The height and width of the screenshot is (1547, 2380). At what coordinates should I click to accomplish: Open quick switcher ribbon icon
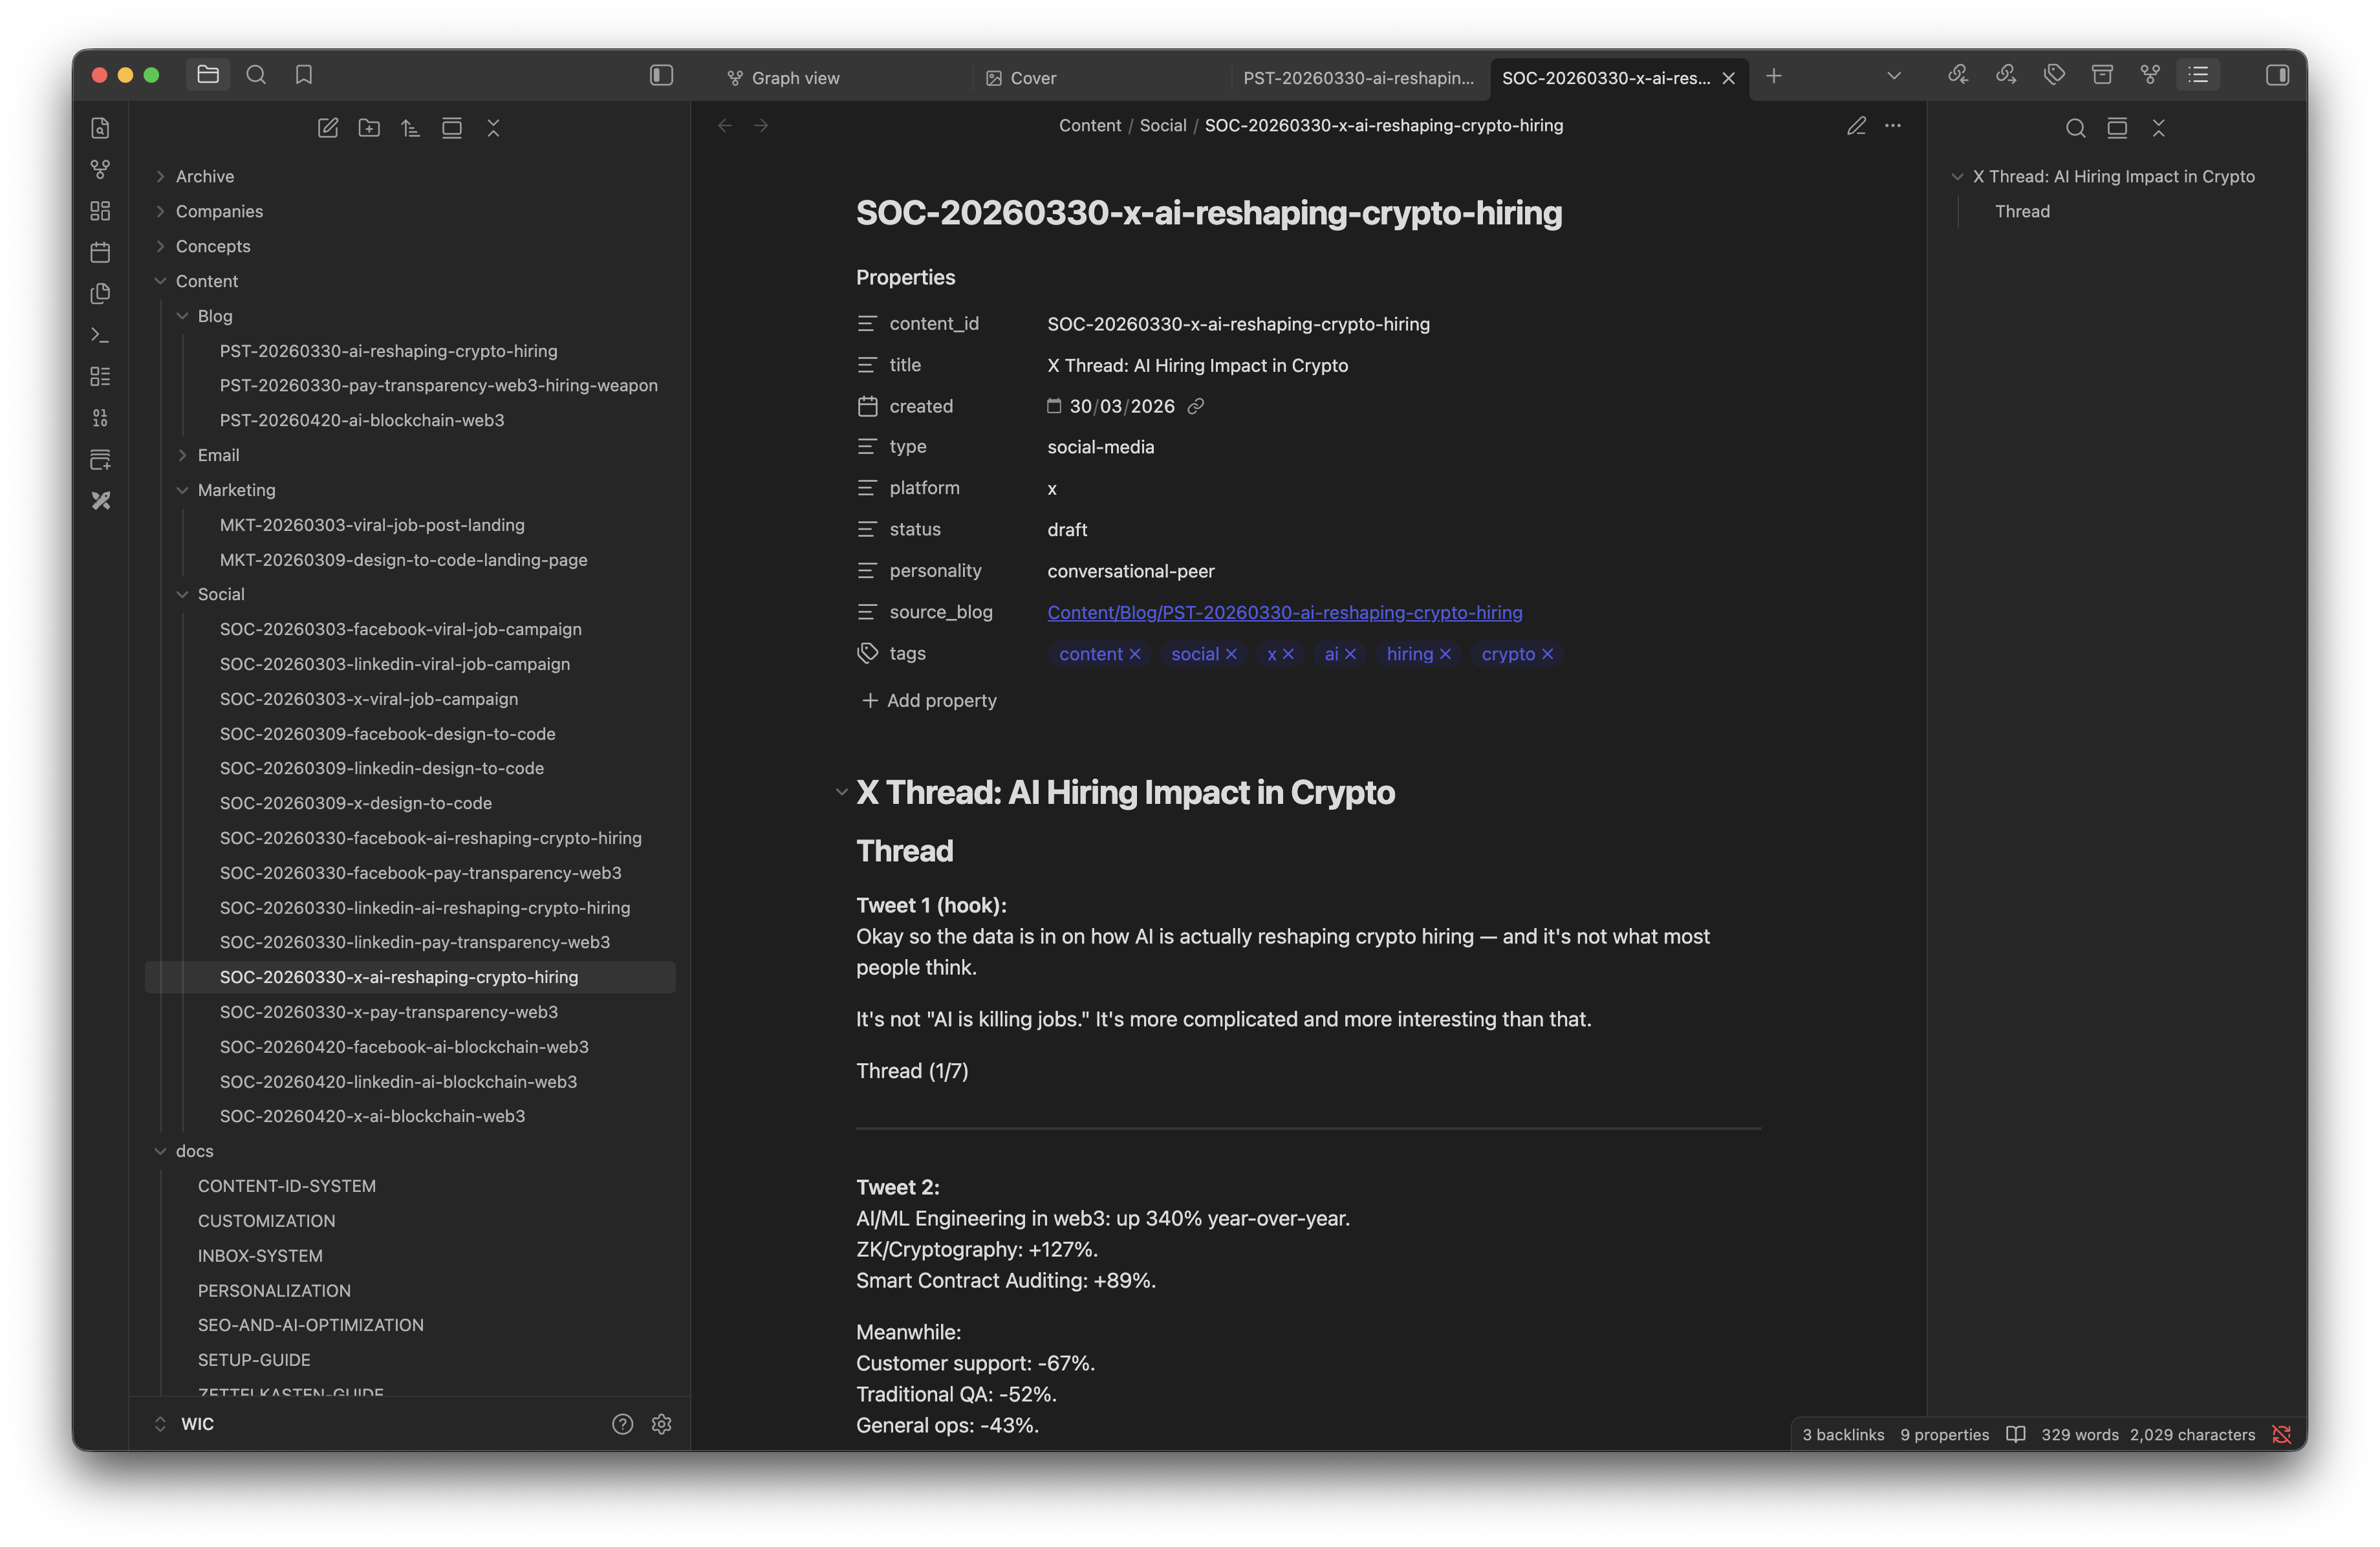tap(100, 128)
